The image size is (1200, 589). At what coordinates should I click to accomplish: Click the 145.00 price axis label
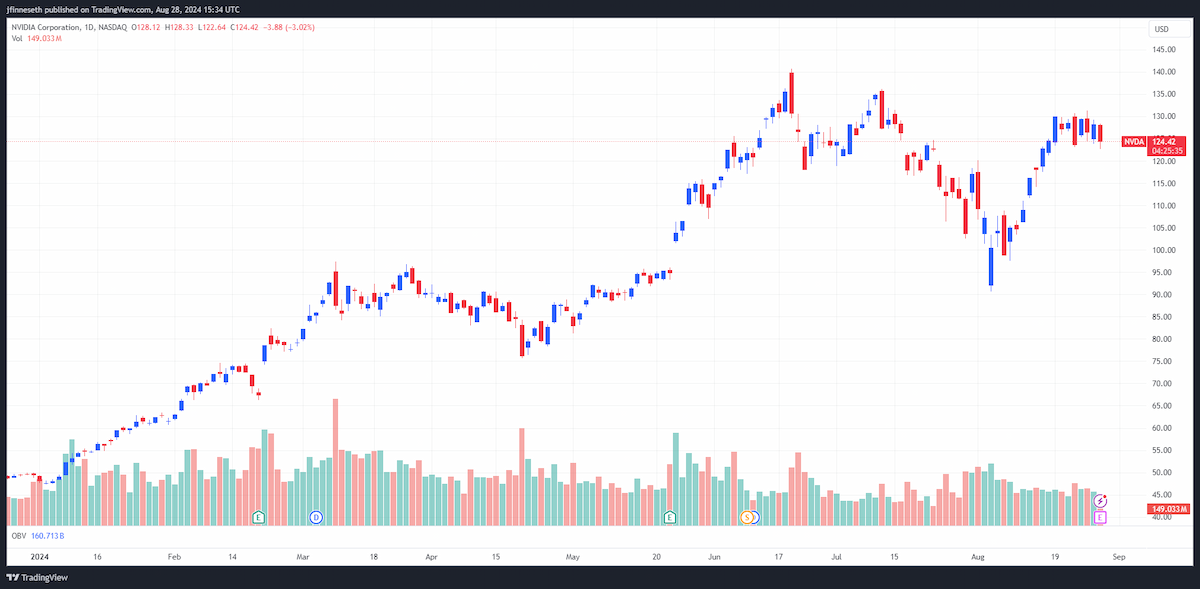(x=1164, y=50)
